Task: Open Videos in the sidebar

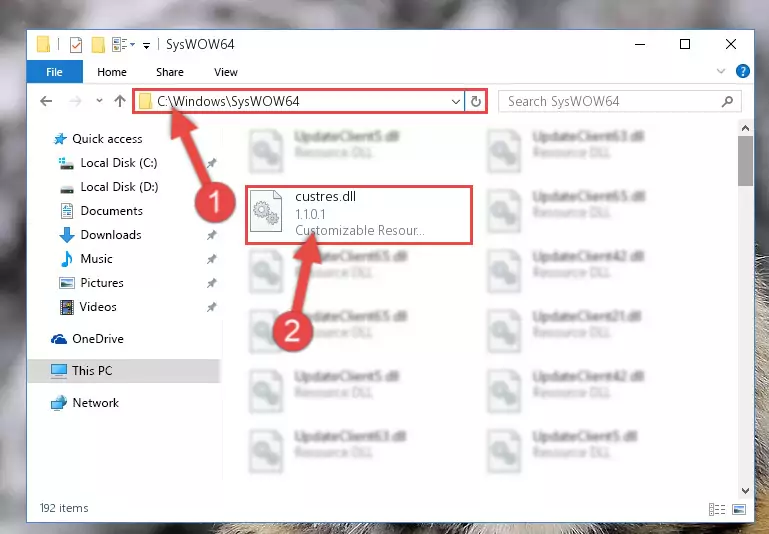Action: pyautogui.click(x=98, y=307)
